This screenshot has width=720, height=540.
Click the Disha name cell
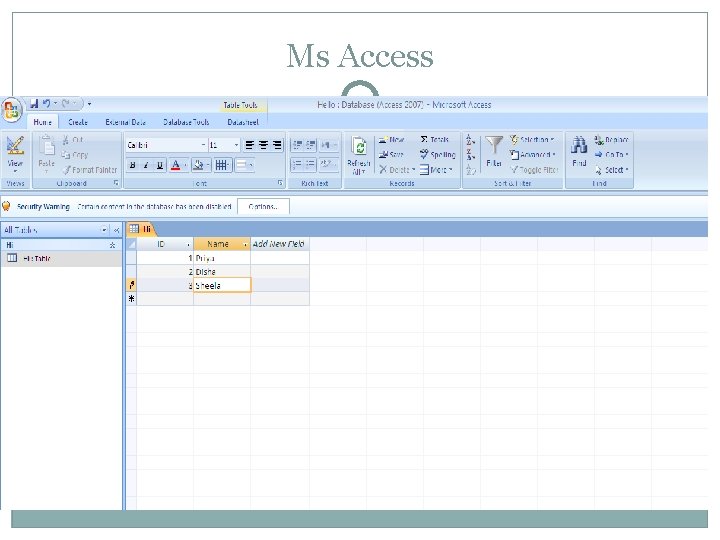[x=222, y=271]
